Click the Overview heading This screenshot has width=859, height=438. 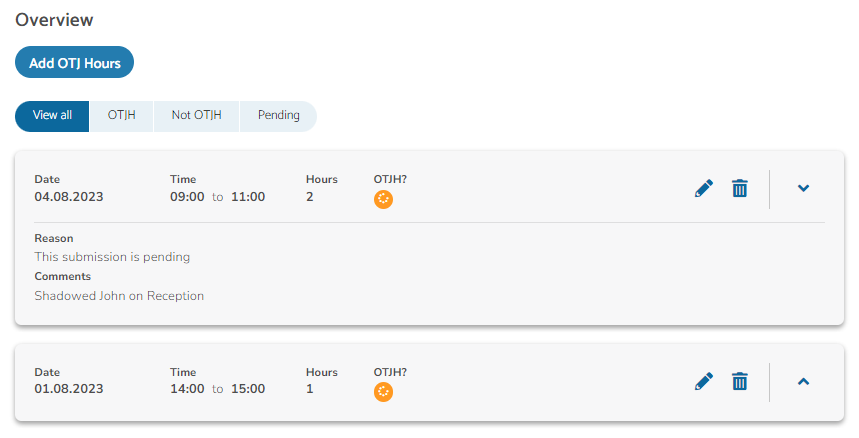click(54, 20)
